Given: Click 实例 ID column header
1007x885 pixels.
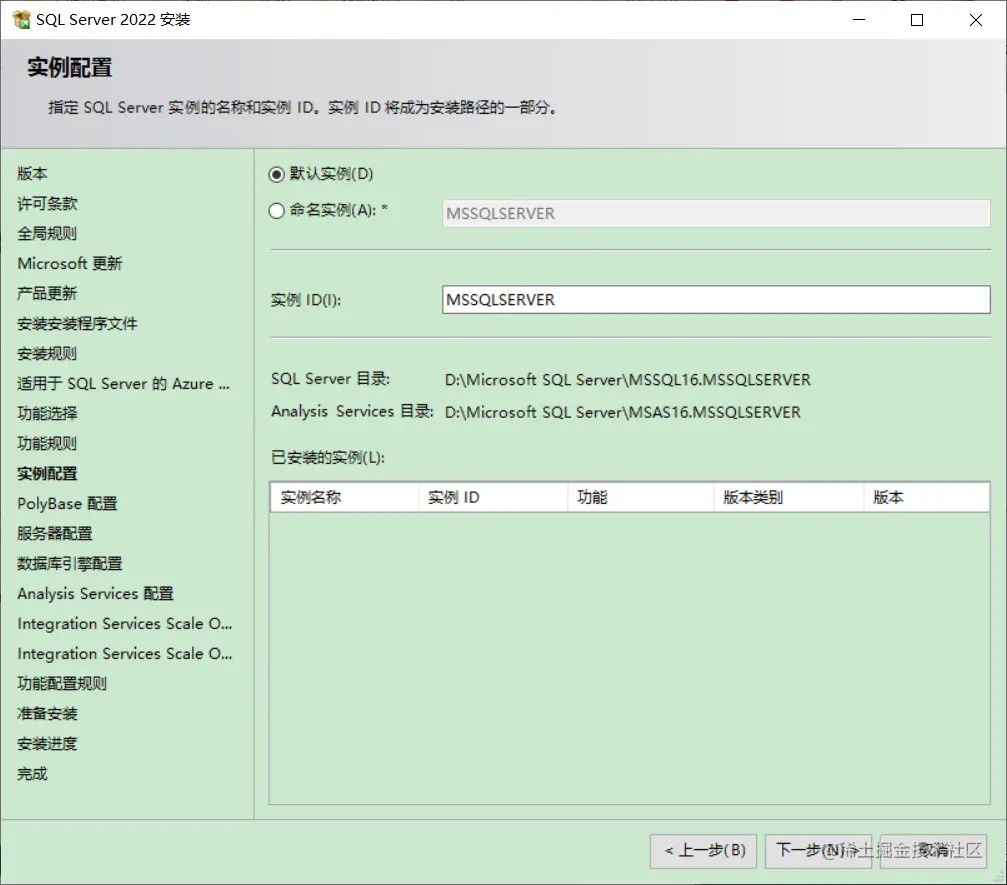Looking at the screenshot, I should (493, 497).
